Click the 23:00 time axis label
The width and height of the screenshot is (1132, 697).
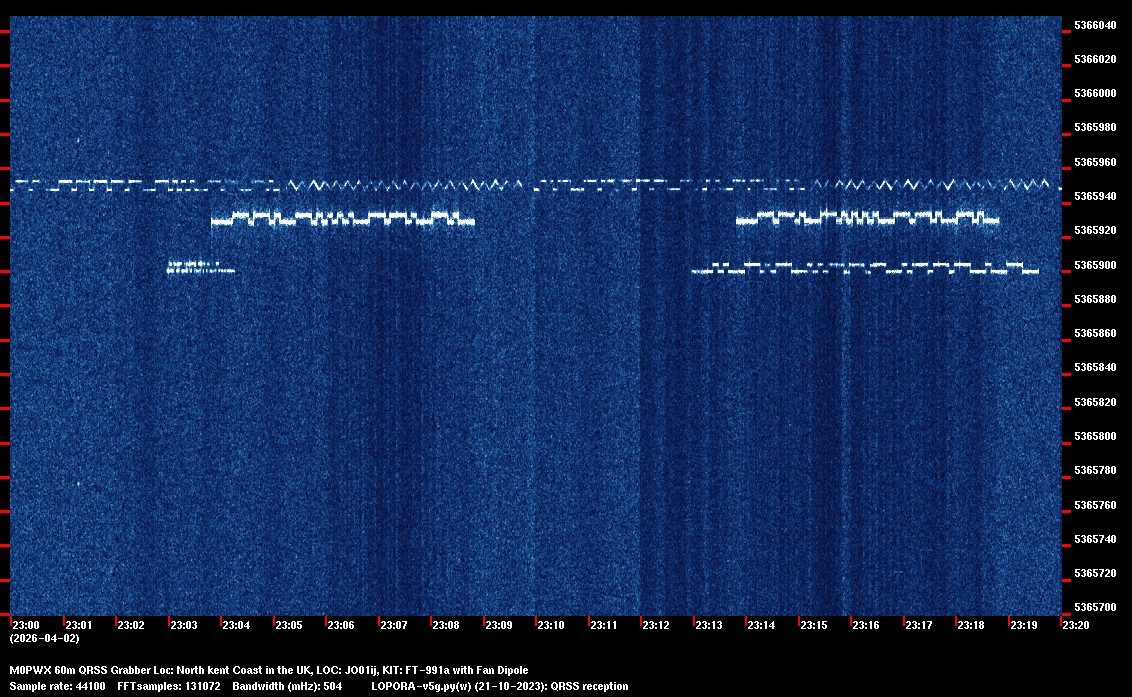click(x=25, y=625)
